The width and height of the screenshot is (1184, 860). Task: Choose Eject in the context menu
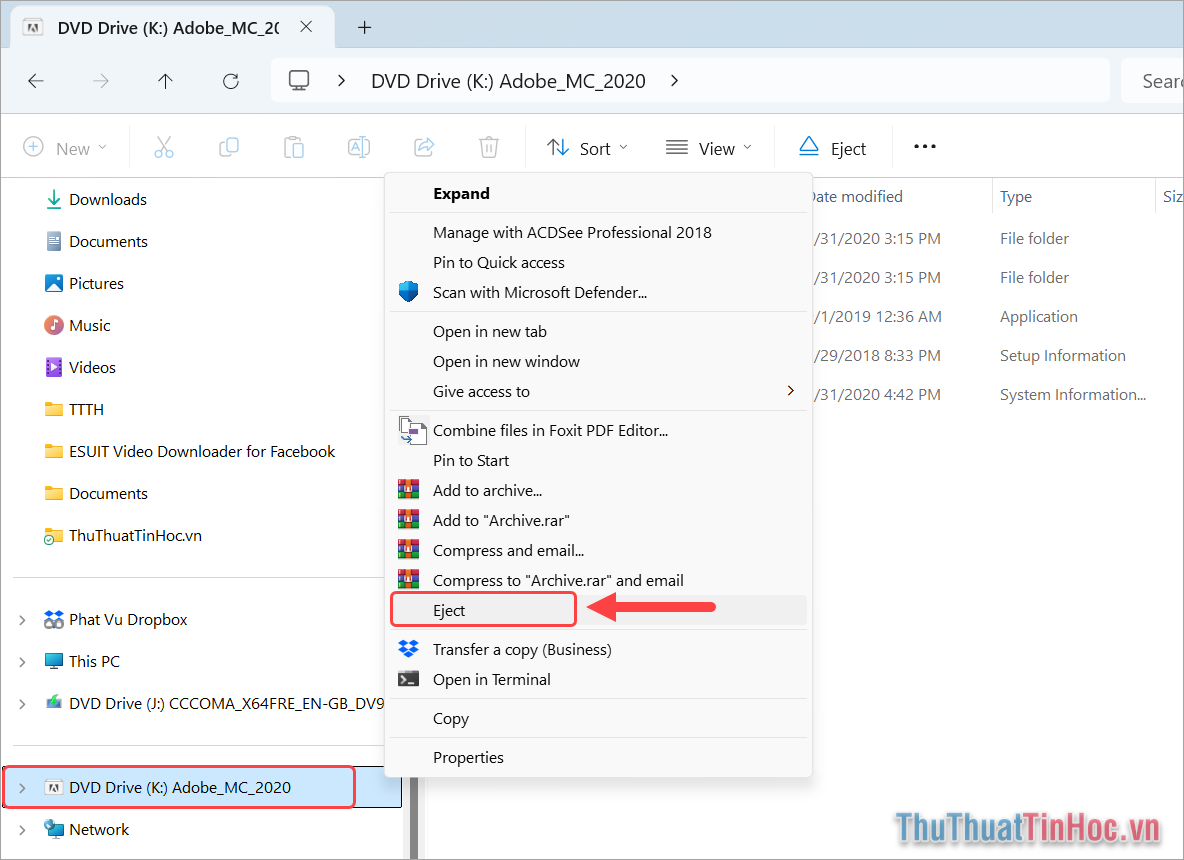click(598, 610)
